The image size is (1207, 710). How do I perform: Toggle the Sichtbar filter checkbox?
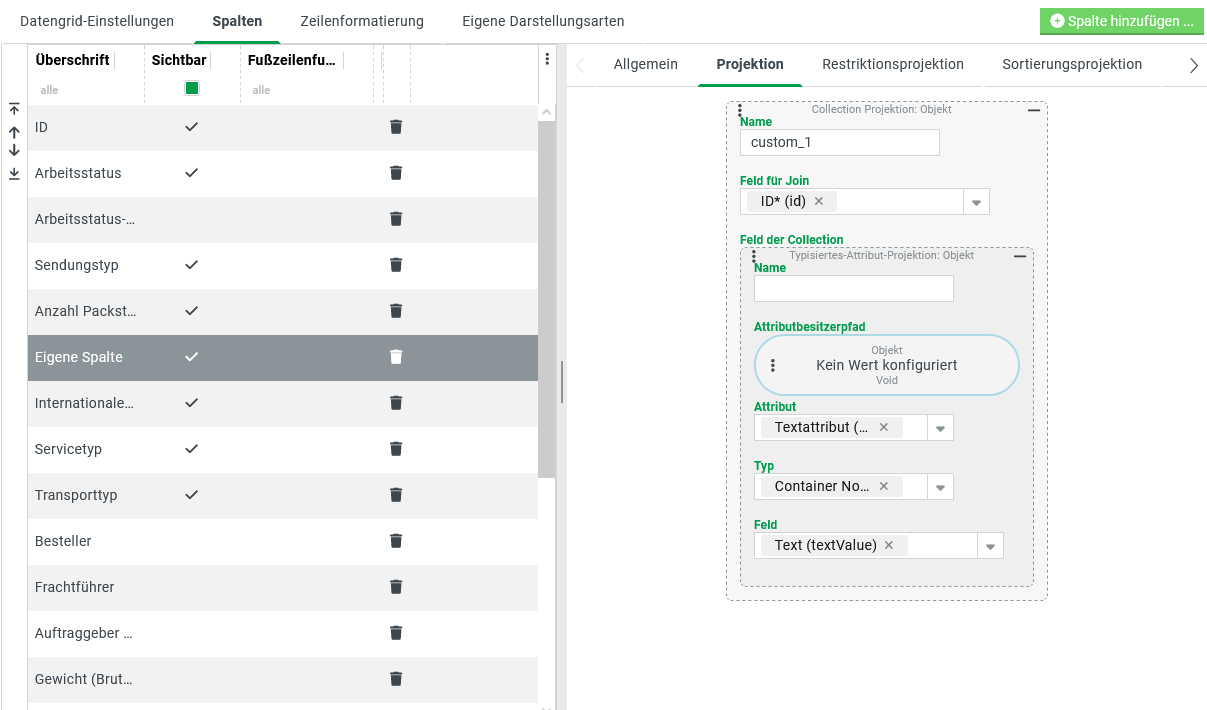coord(192,88)
